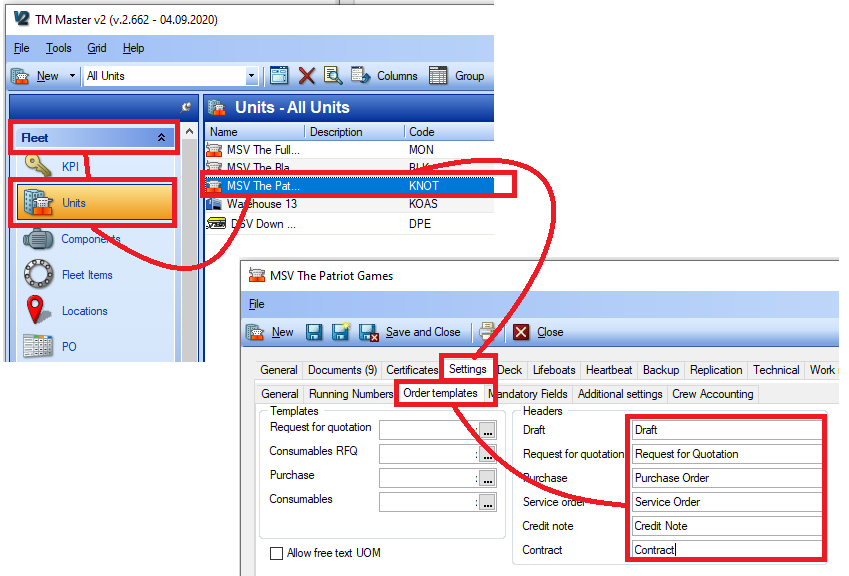Collapse the Fleet section in the sidebar

[x=161, y=138]
